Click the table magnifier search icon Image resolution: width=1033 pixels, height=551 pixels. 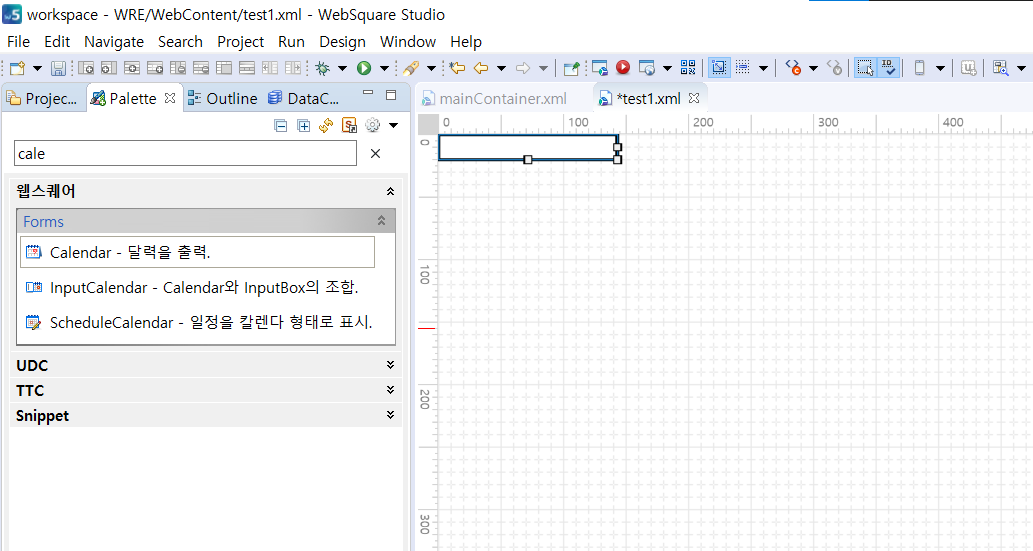pyautogui.click(x=1001, y=68)
